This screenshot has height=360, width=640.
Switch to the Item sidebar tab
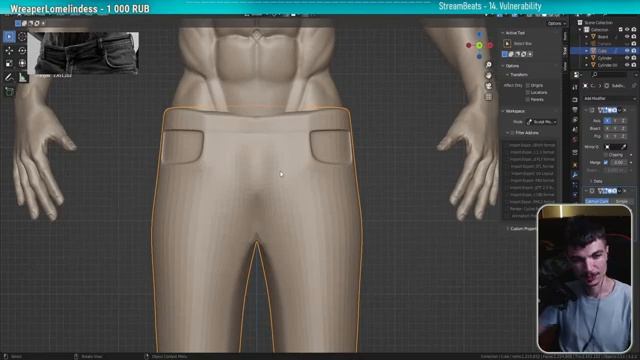pos(565,37)
